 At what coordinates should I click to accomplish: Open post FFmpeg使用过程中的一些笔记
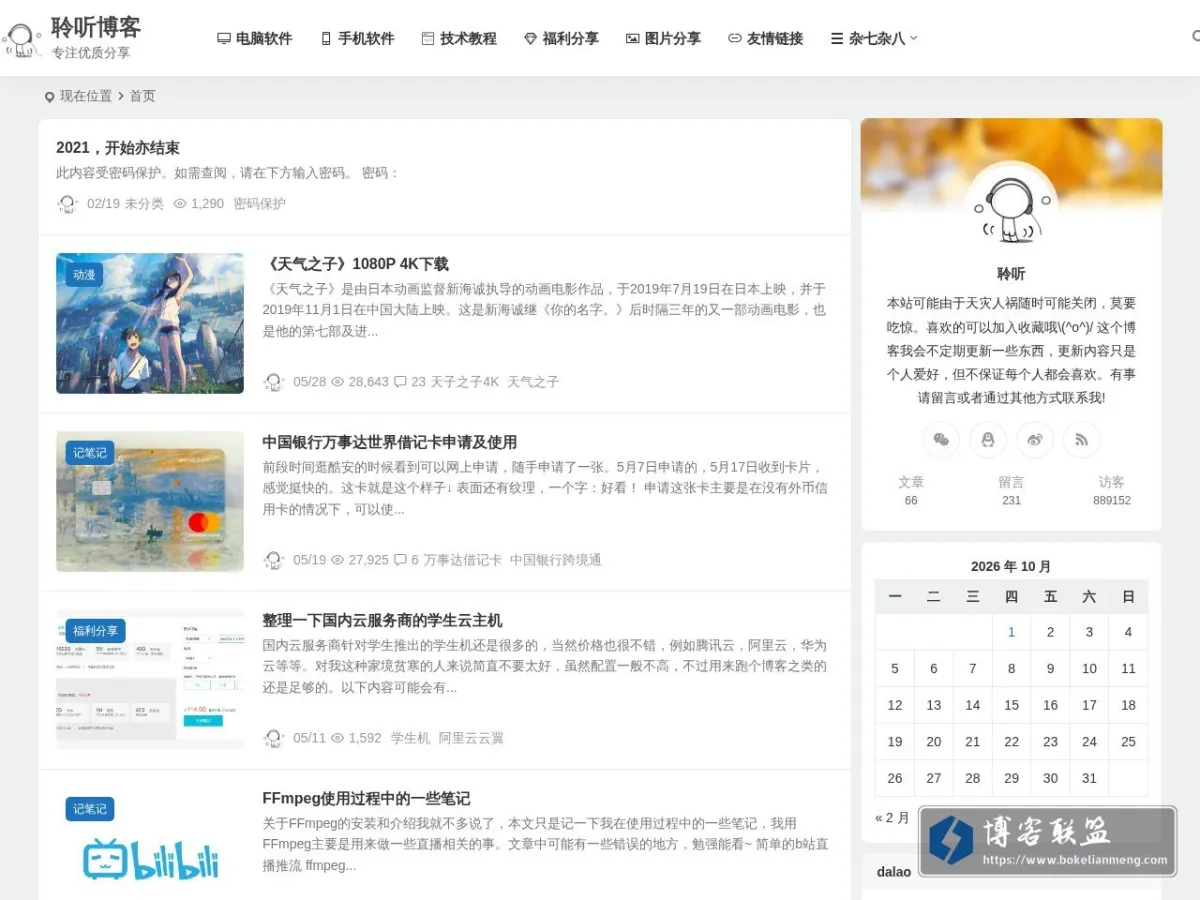[x=366, y=798]
